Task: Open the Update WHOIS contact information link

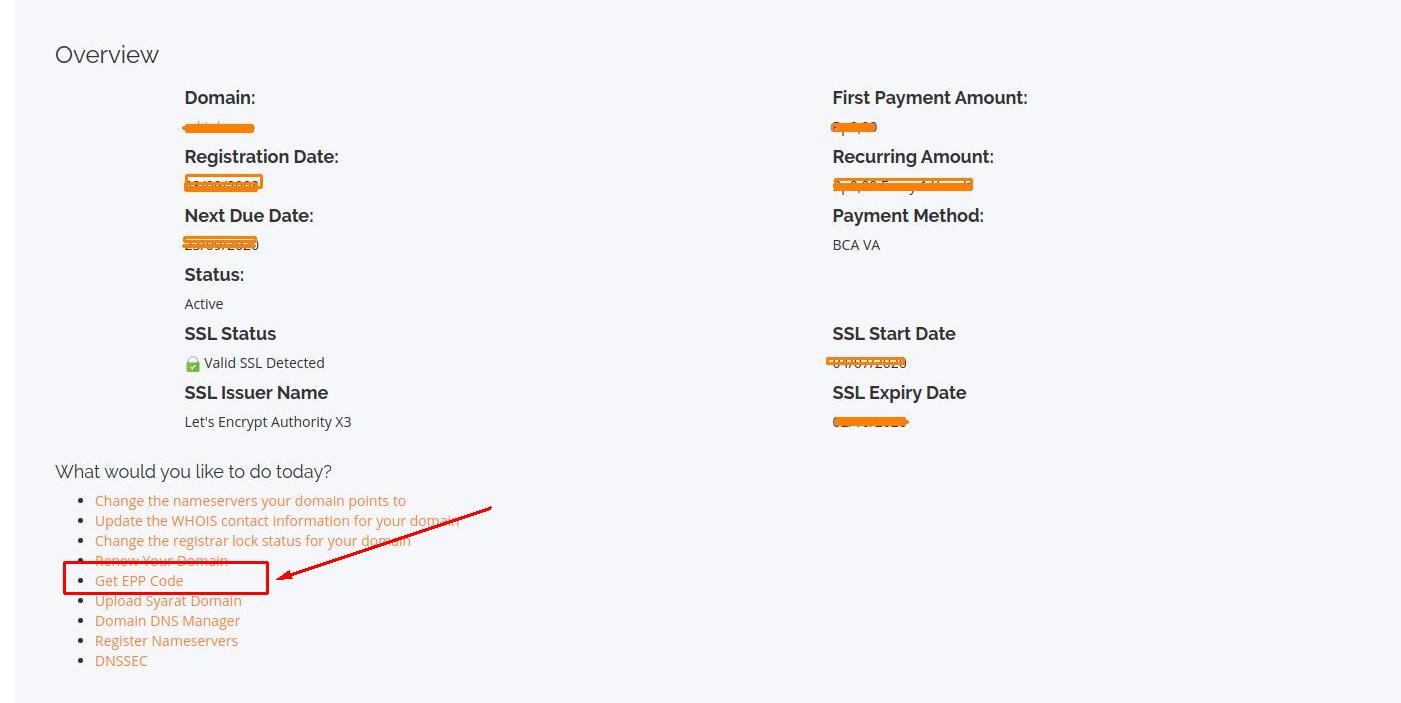Action: click(x=276, y=521)
